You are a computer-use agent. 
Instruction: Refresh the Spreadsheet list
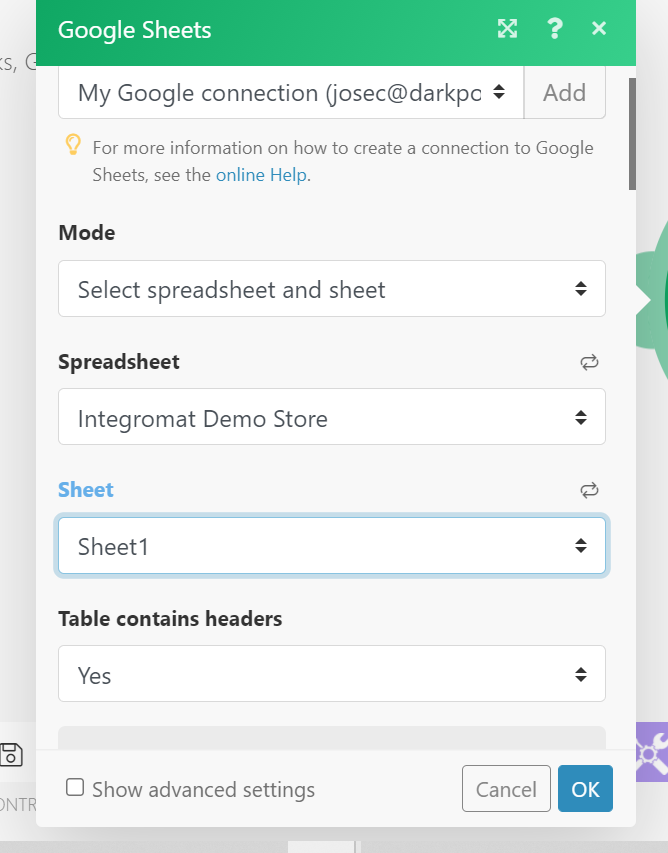pos(589,362)
